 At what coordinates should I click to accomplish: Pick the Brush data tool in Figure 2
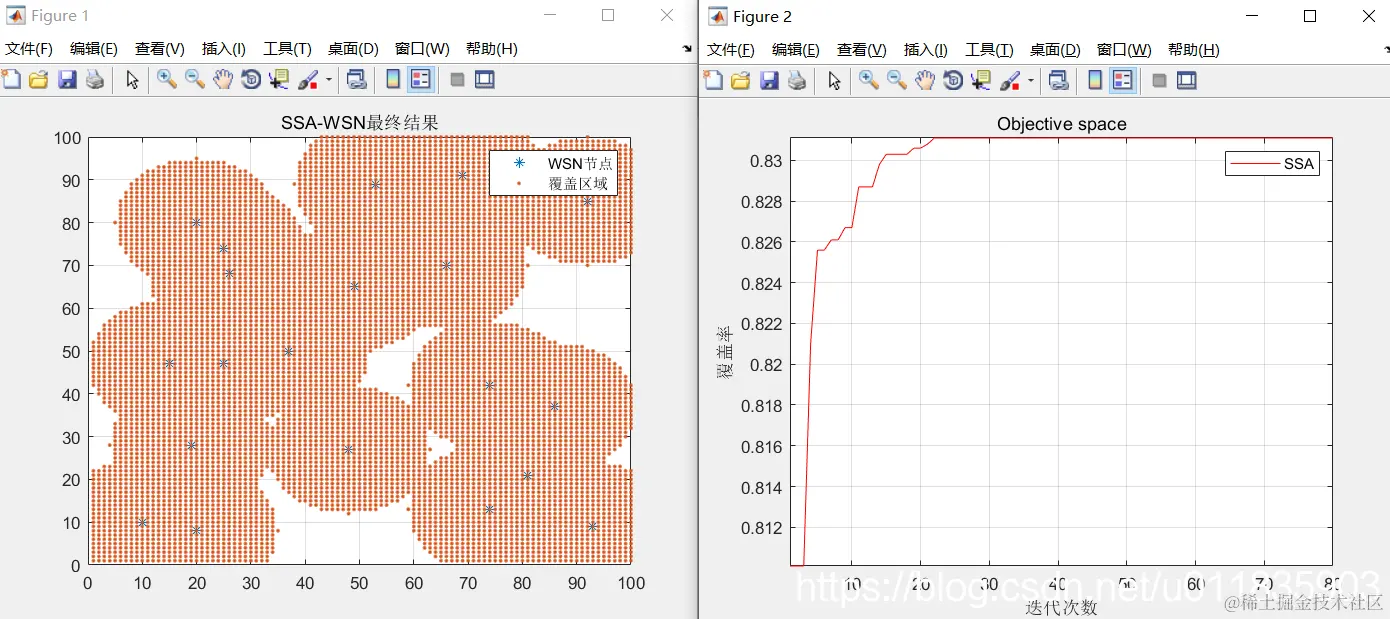1011,81
